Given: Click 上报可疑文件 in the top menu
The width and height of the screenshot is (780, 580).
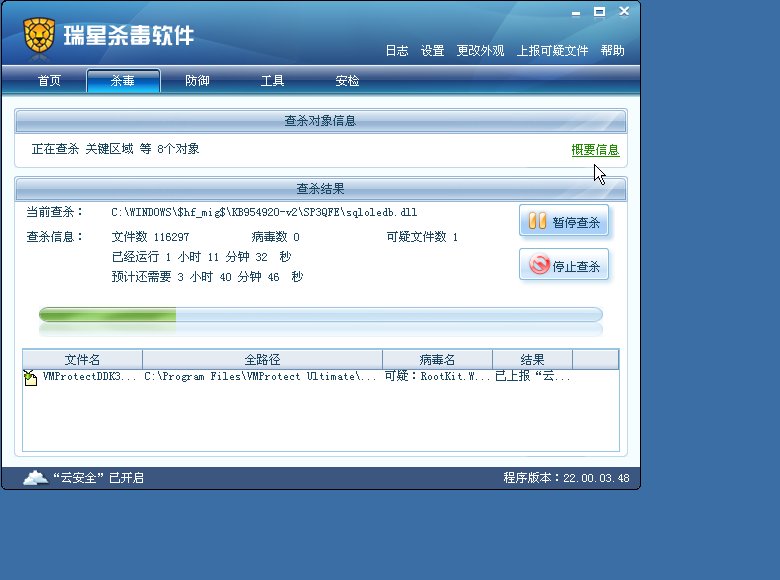Looking at the screenshot, I should click(552, 51).
